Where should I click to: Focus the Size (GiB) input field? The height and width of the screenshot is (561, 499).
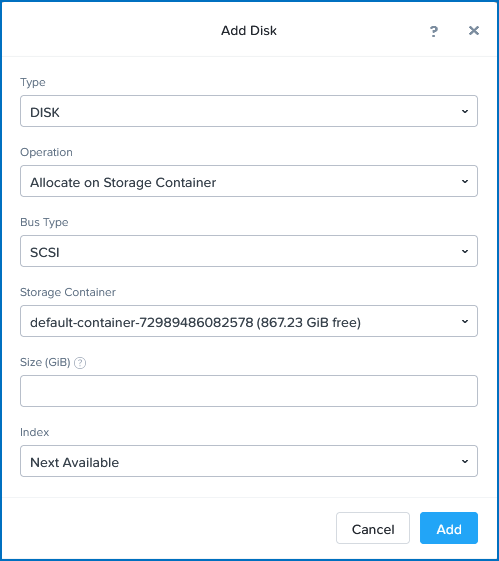pos(249,391)
